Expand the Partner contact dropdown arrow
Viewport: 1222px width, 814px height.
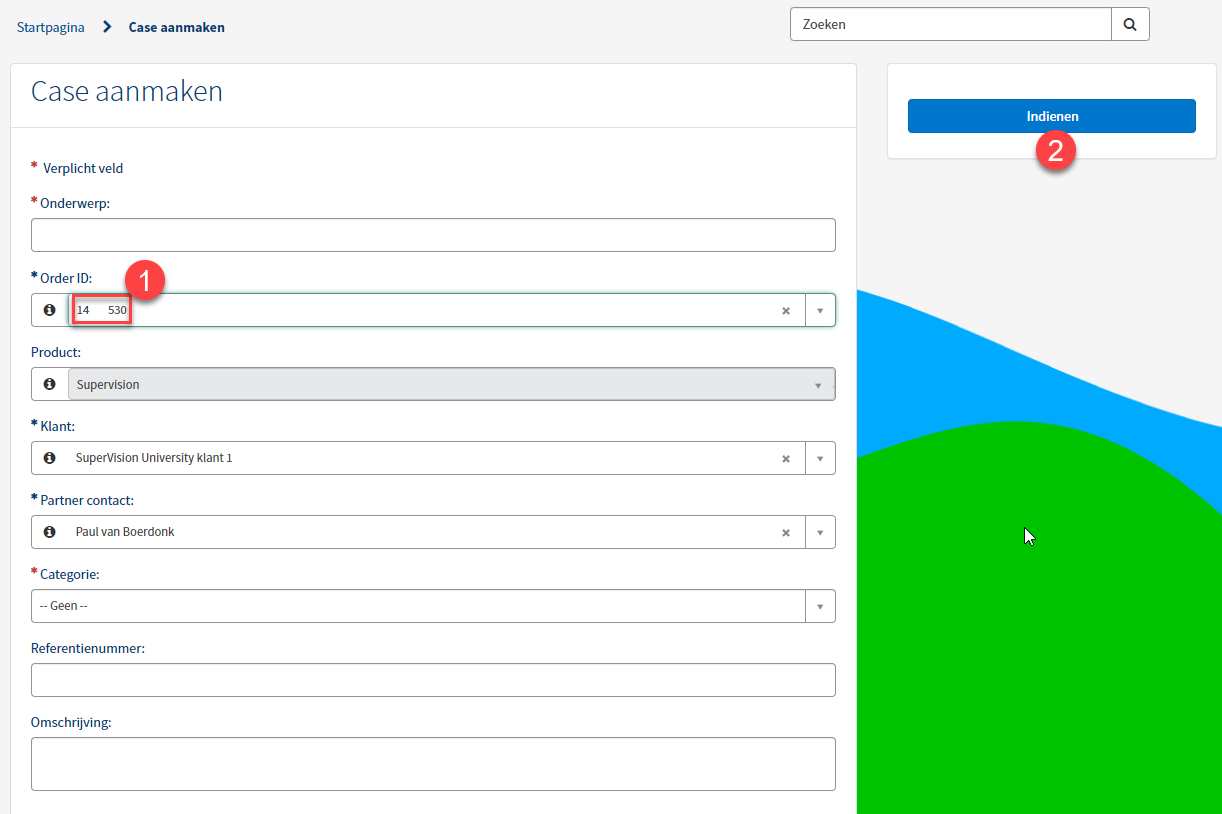(820, 533)
